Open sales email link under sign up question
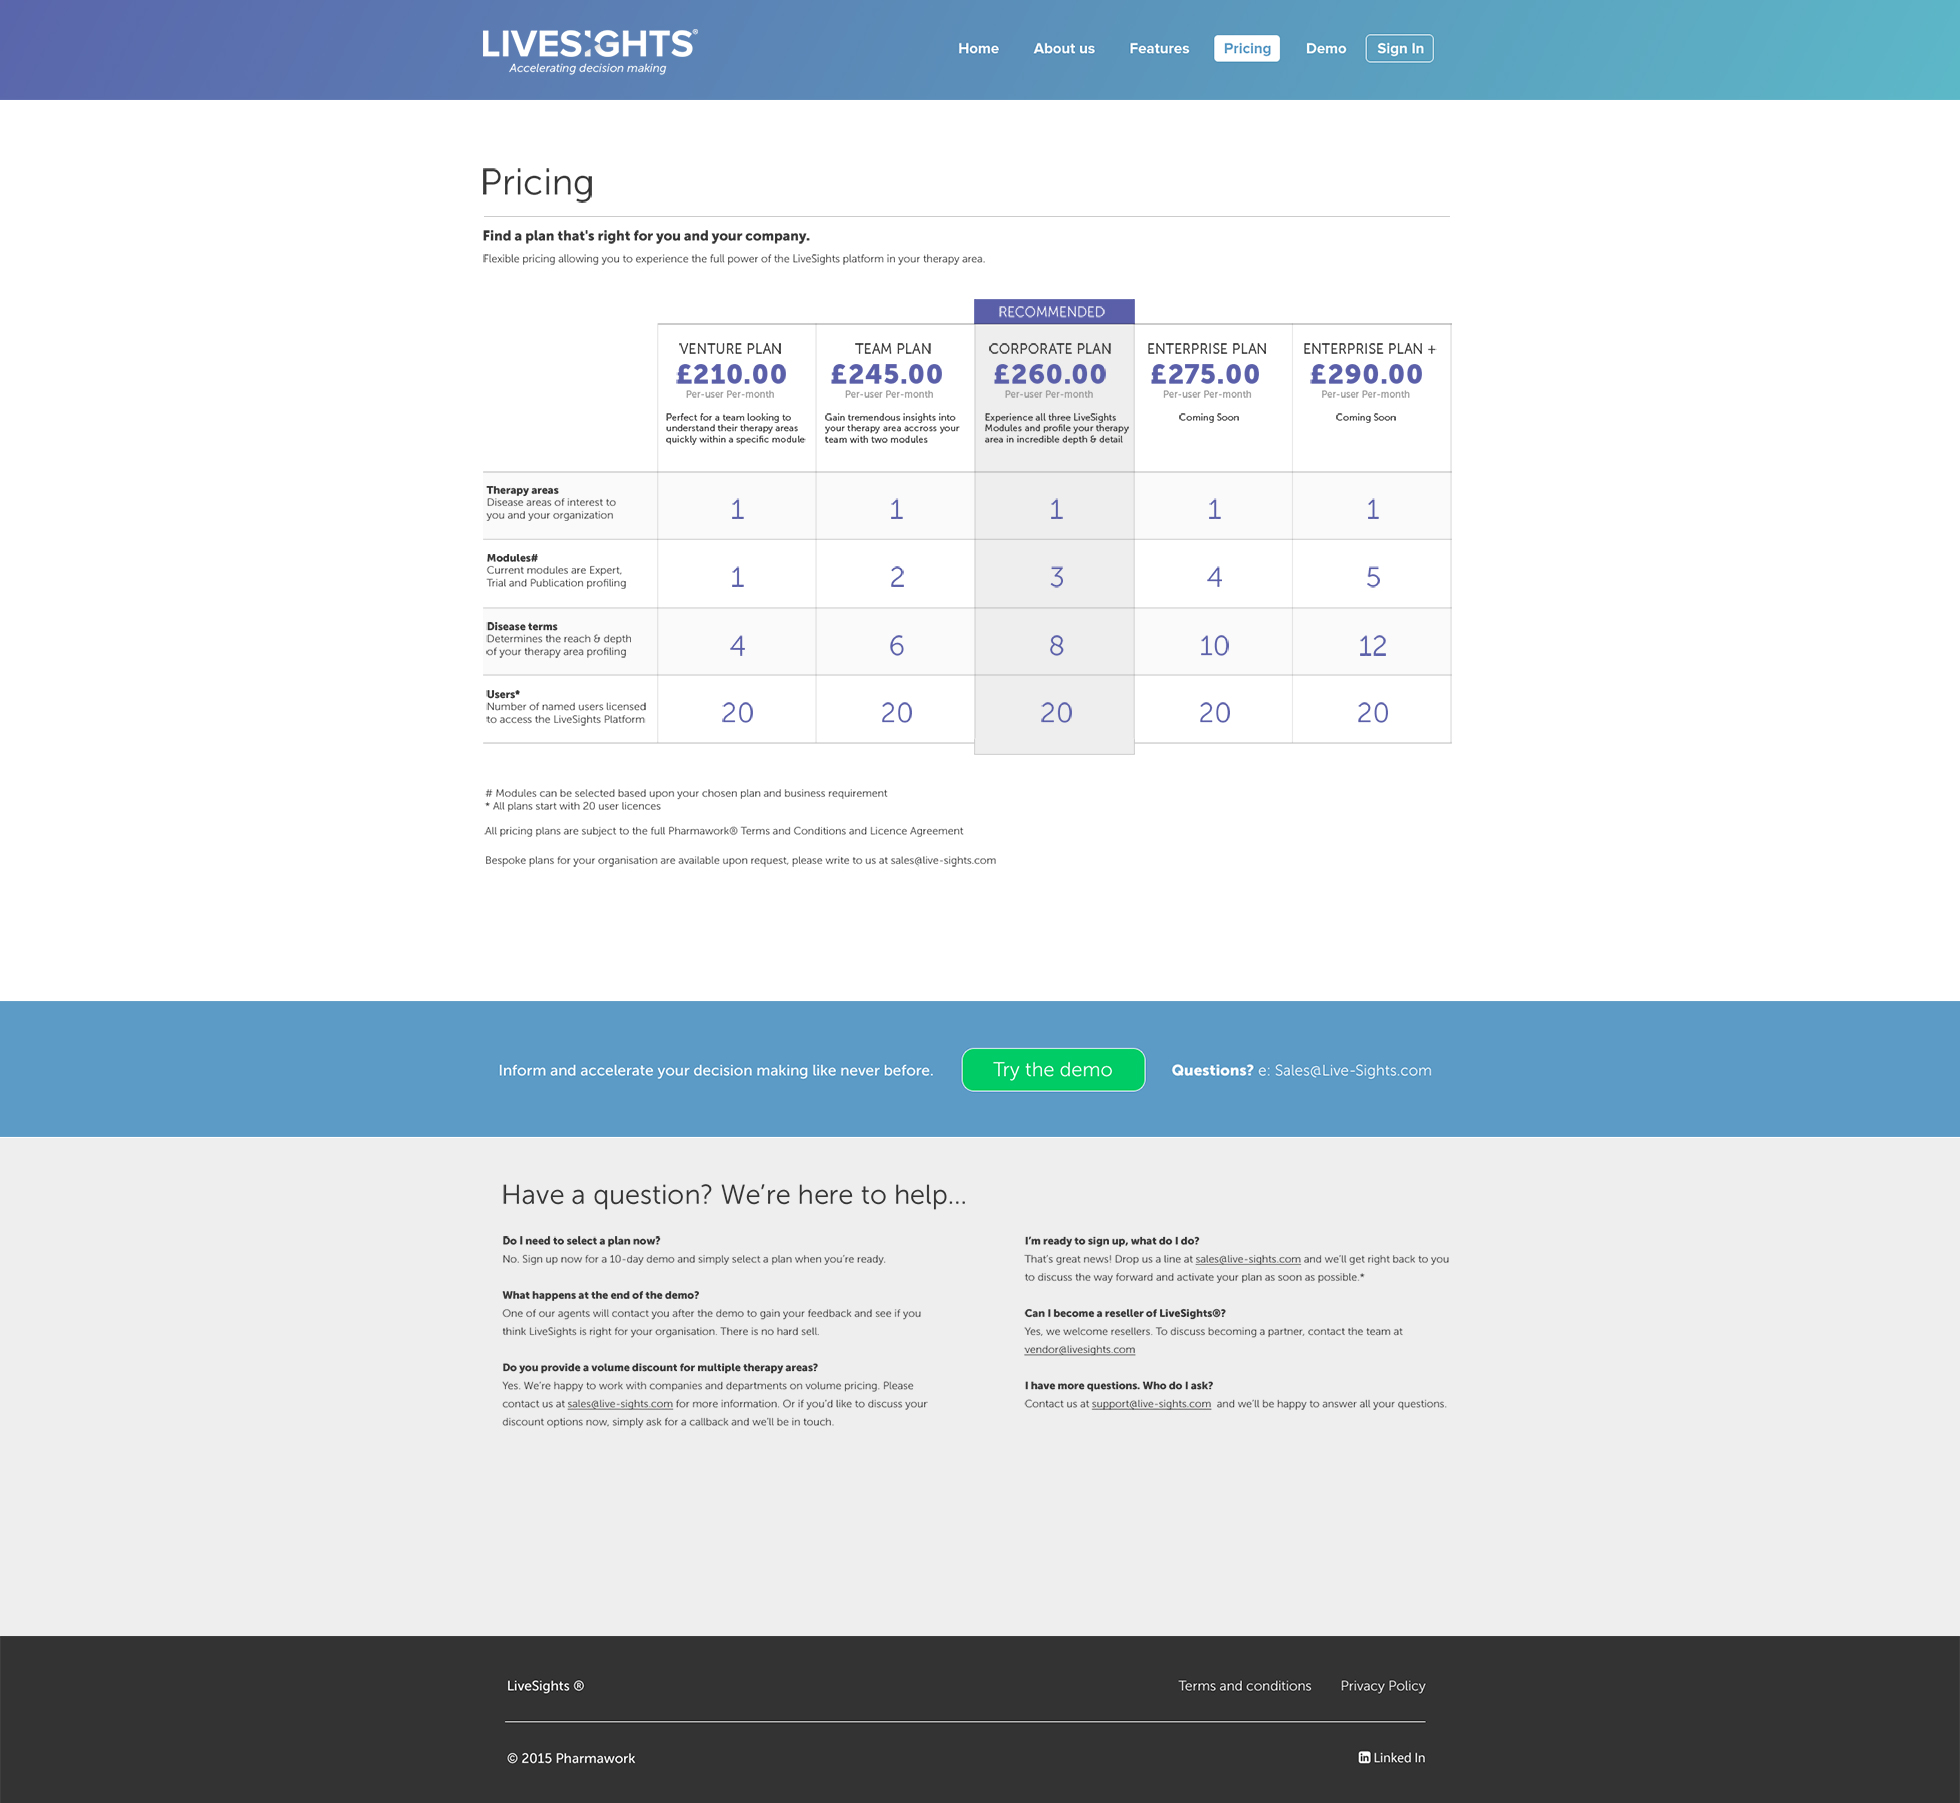1960x1803 pixels. [x=1247, y=1259]
